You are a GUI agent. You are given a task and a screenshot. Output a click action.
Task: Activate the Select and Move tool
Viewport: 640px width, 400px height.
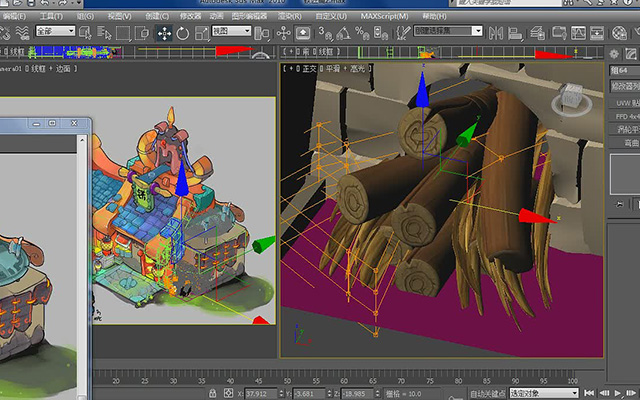click(164, 33)
